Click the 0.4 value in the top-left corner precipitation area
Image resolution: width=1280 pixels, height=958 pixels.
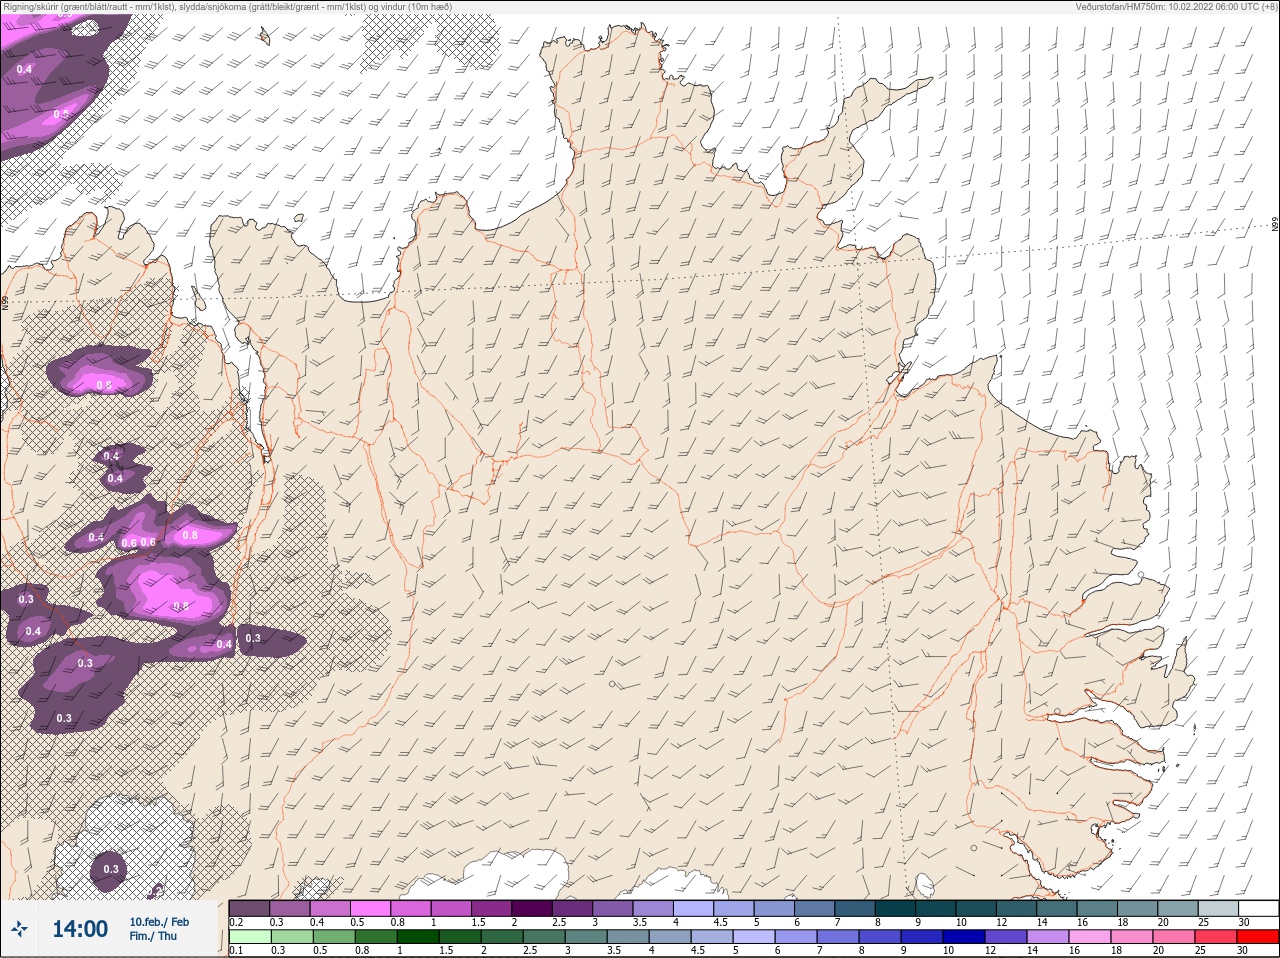coord(24,69)
